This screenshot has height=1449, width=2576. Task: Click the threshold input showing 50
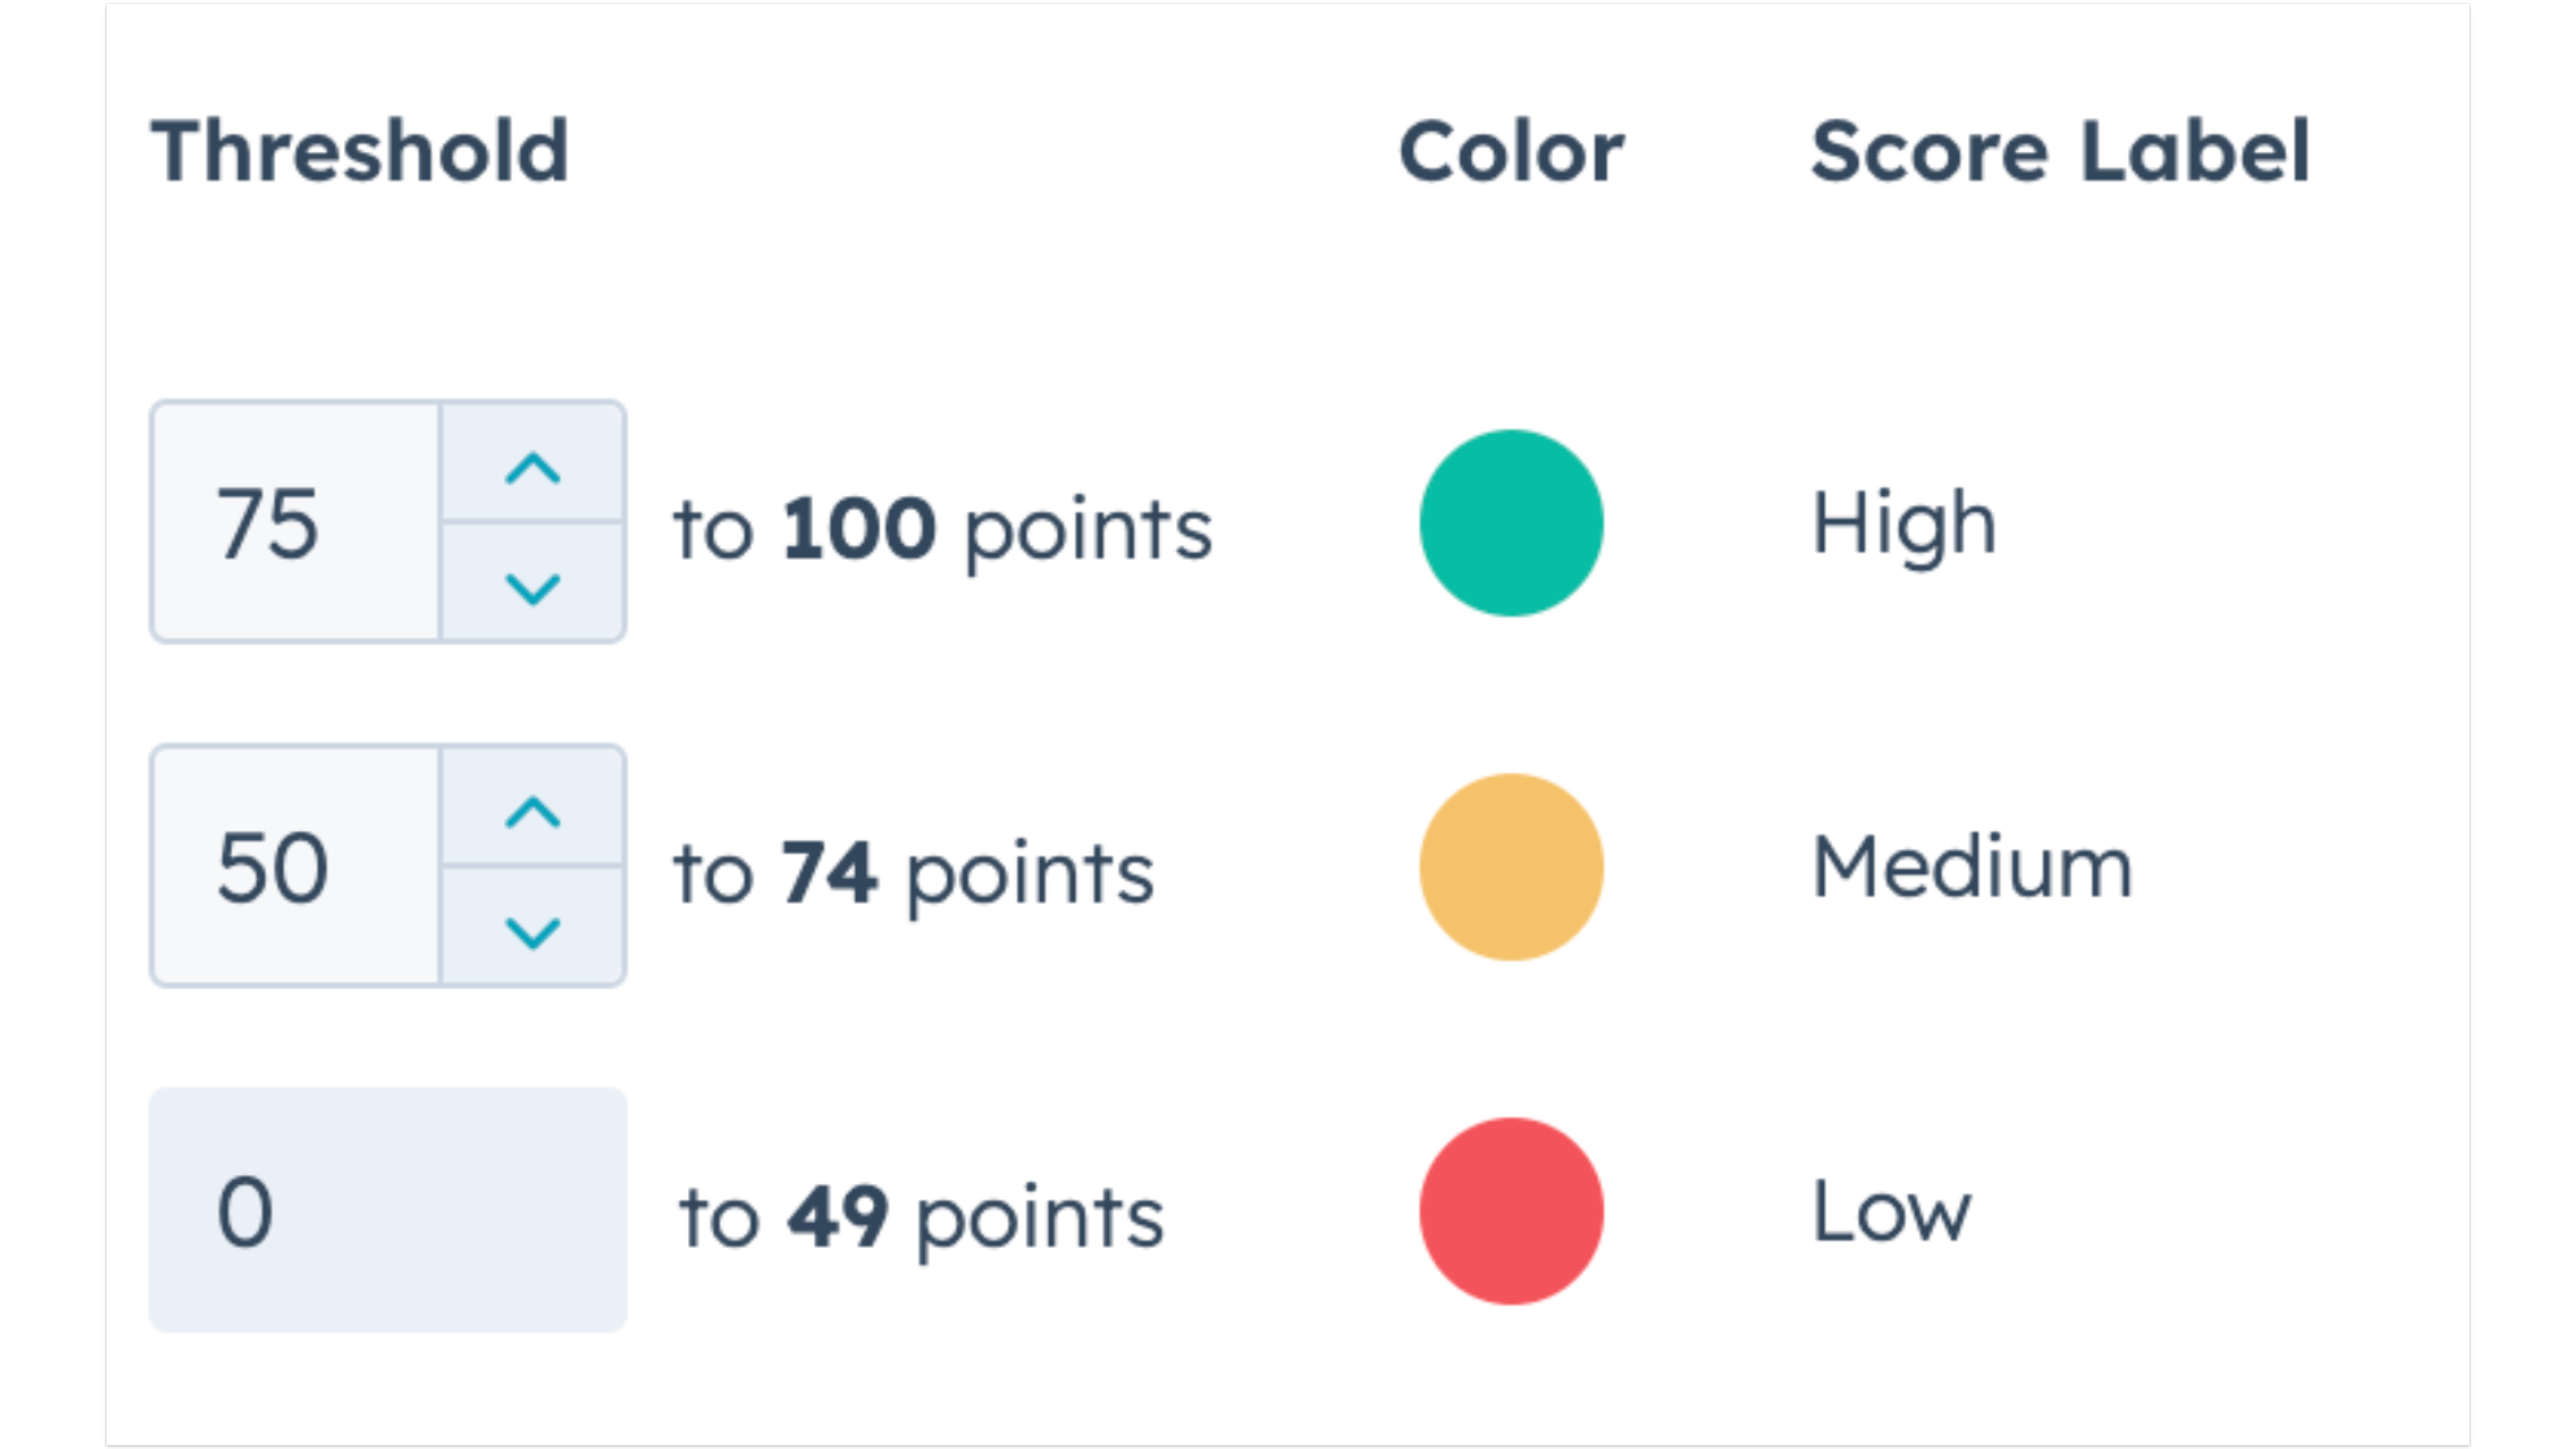click(x=295, y=865)
